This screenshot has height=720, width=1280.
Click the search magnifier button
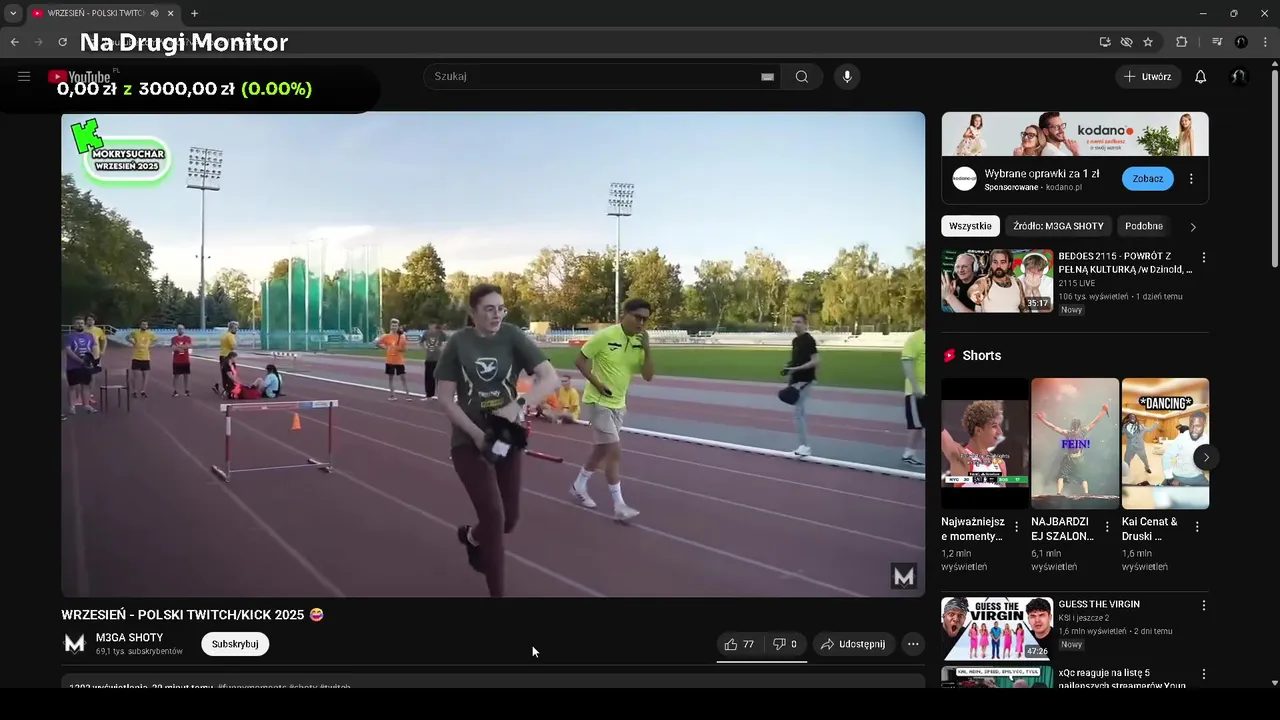801,77
